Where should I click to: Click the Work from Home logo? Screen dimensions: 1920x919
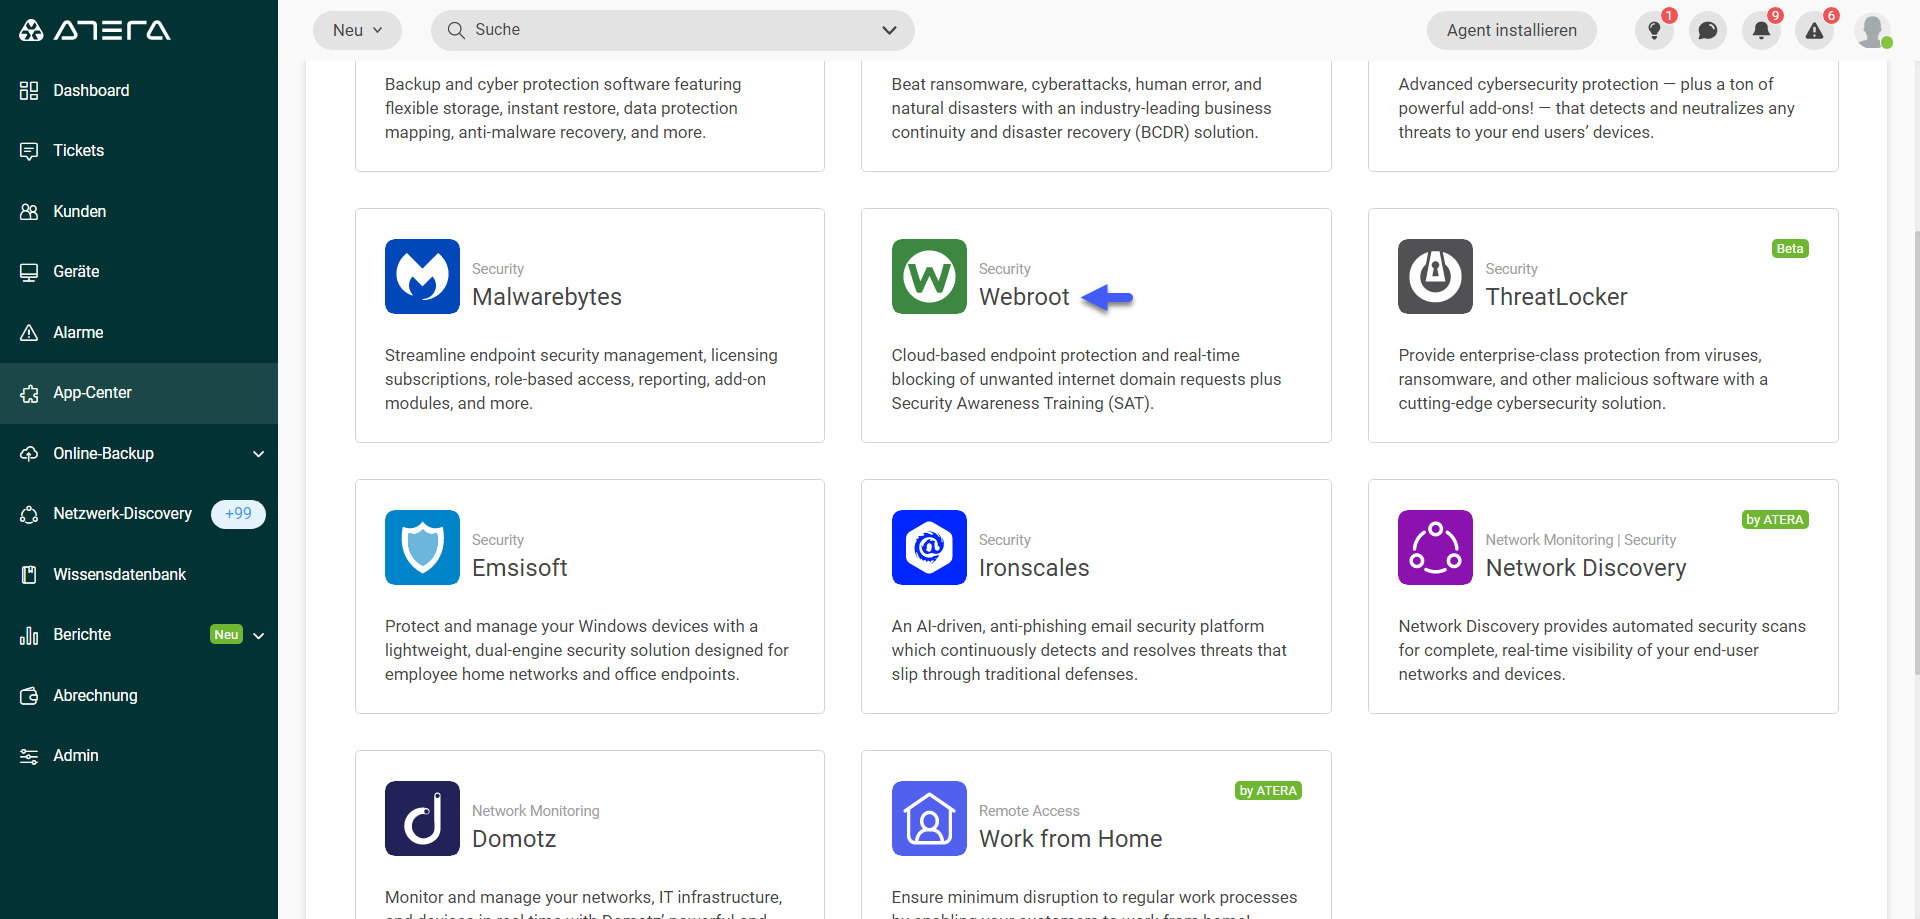click(929, 818)
